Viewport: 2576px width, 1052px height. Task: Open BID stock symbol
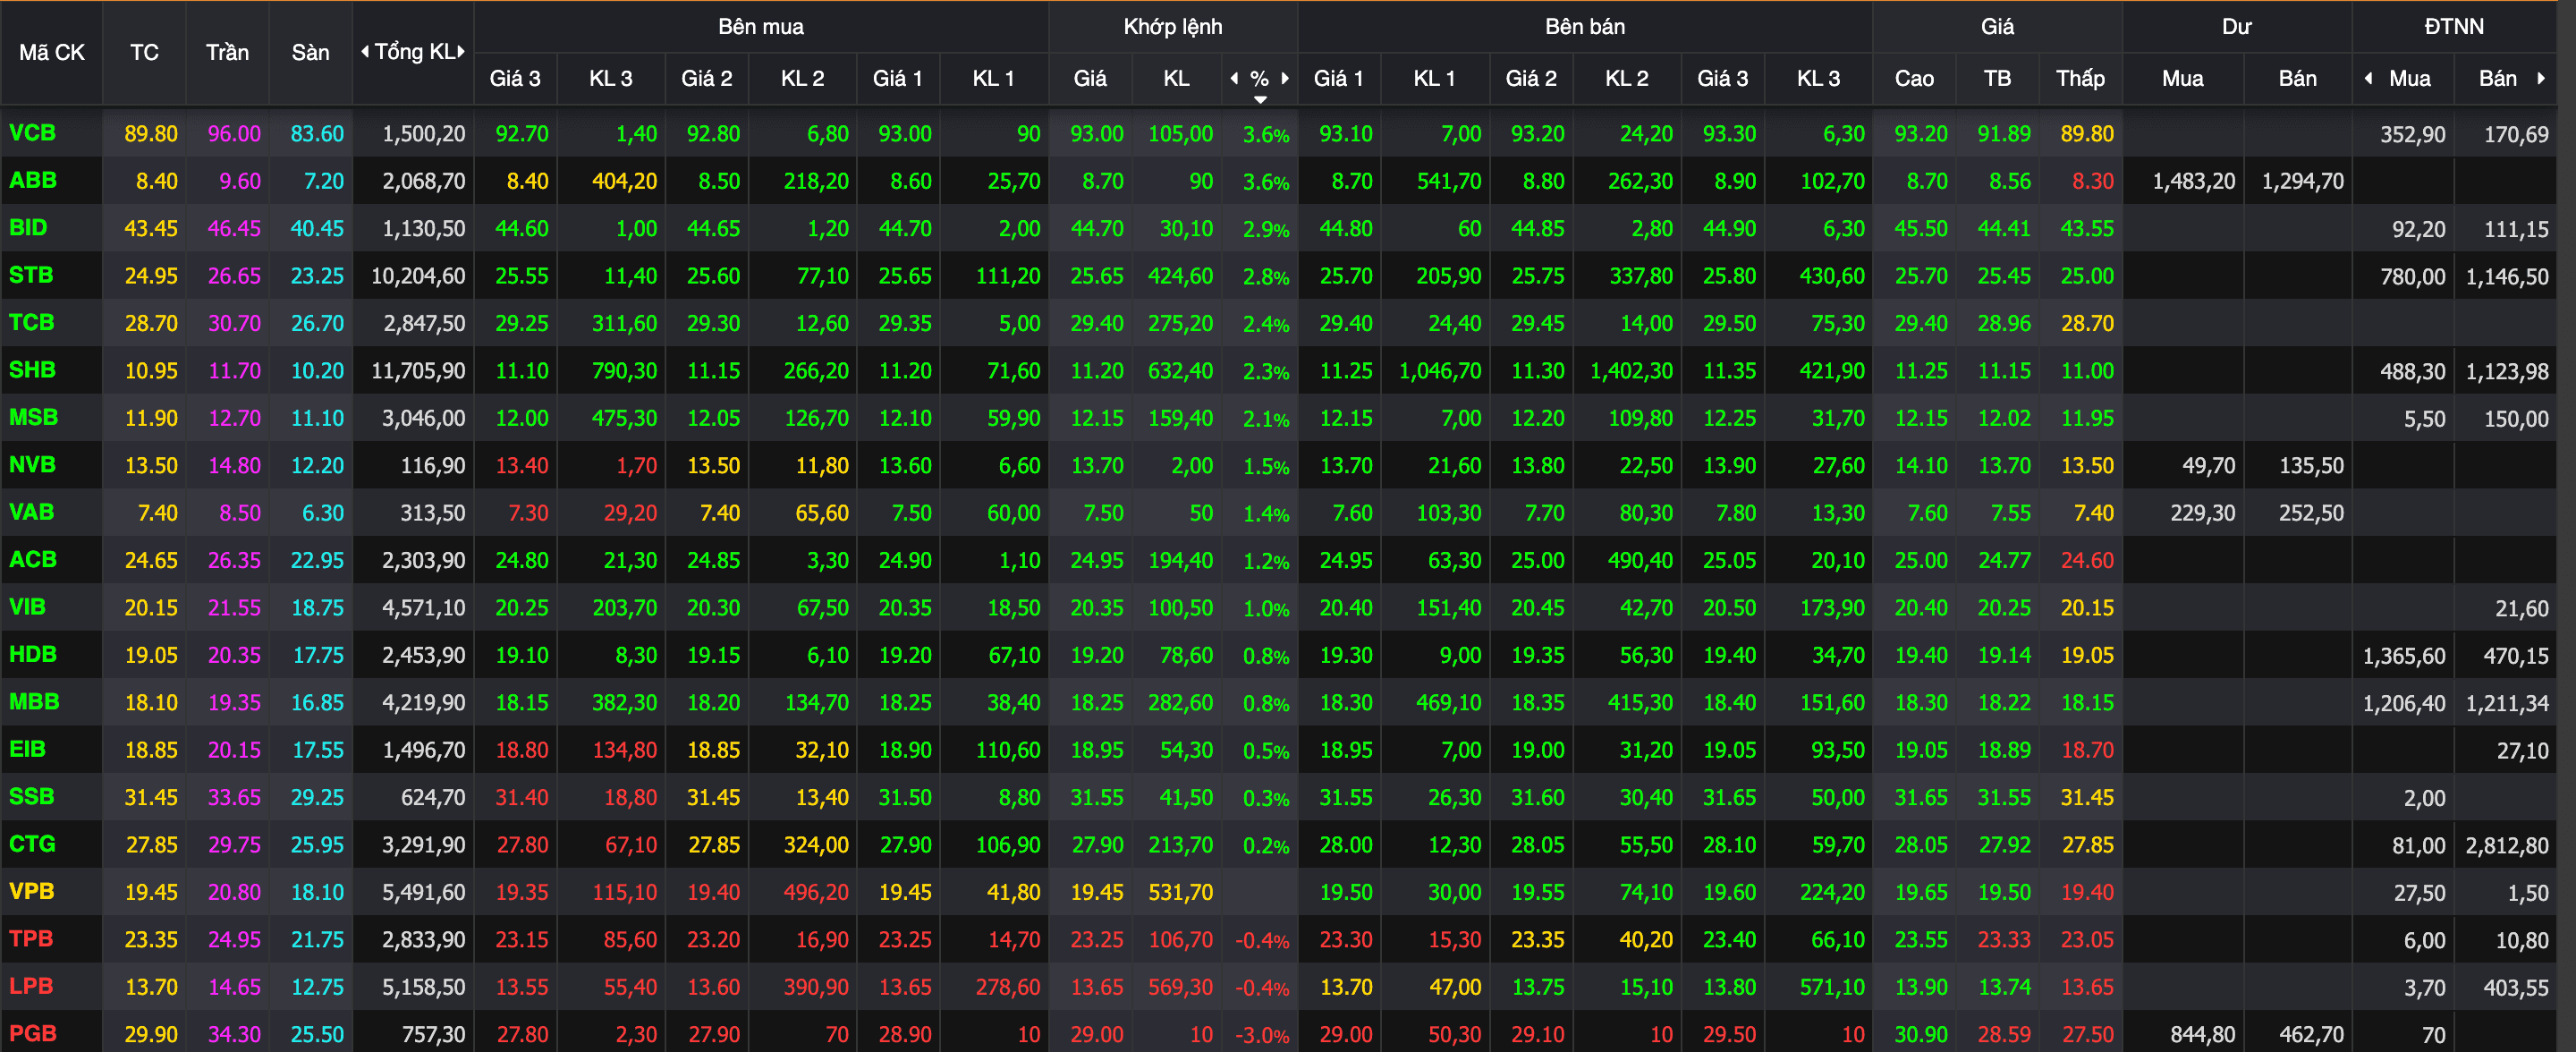tap(28, 228)
